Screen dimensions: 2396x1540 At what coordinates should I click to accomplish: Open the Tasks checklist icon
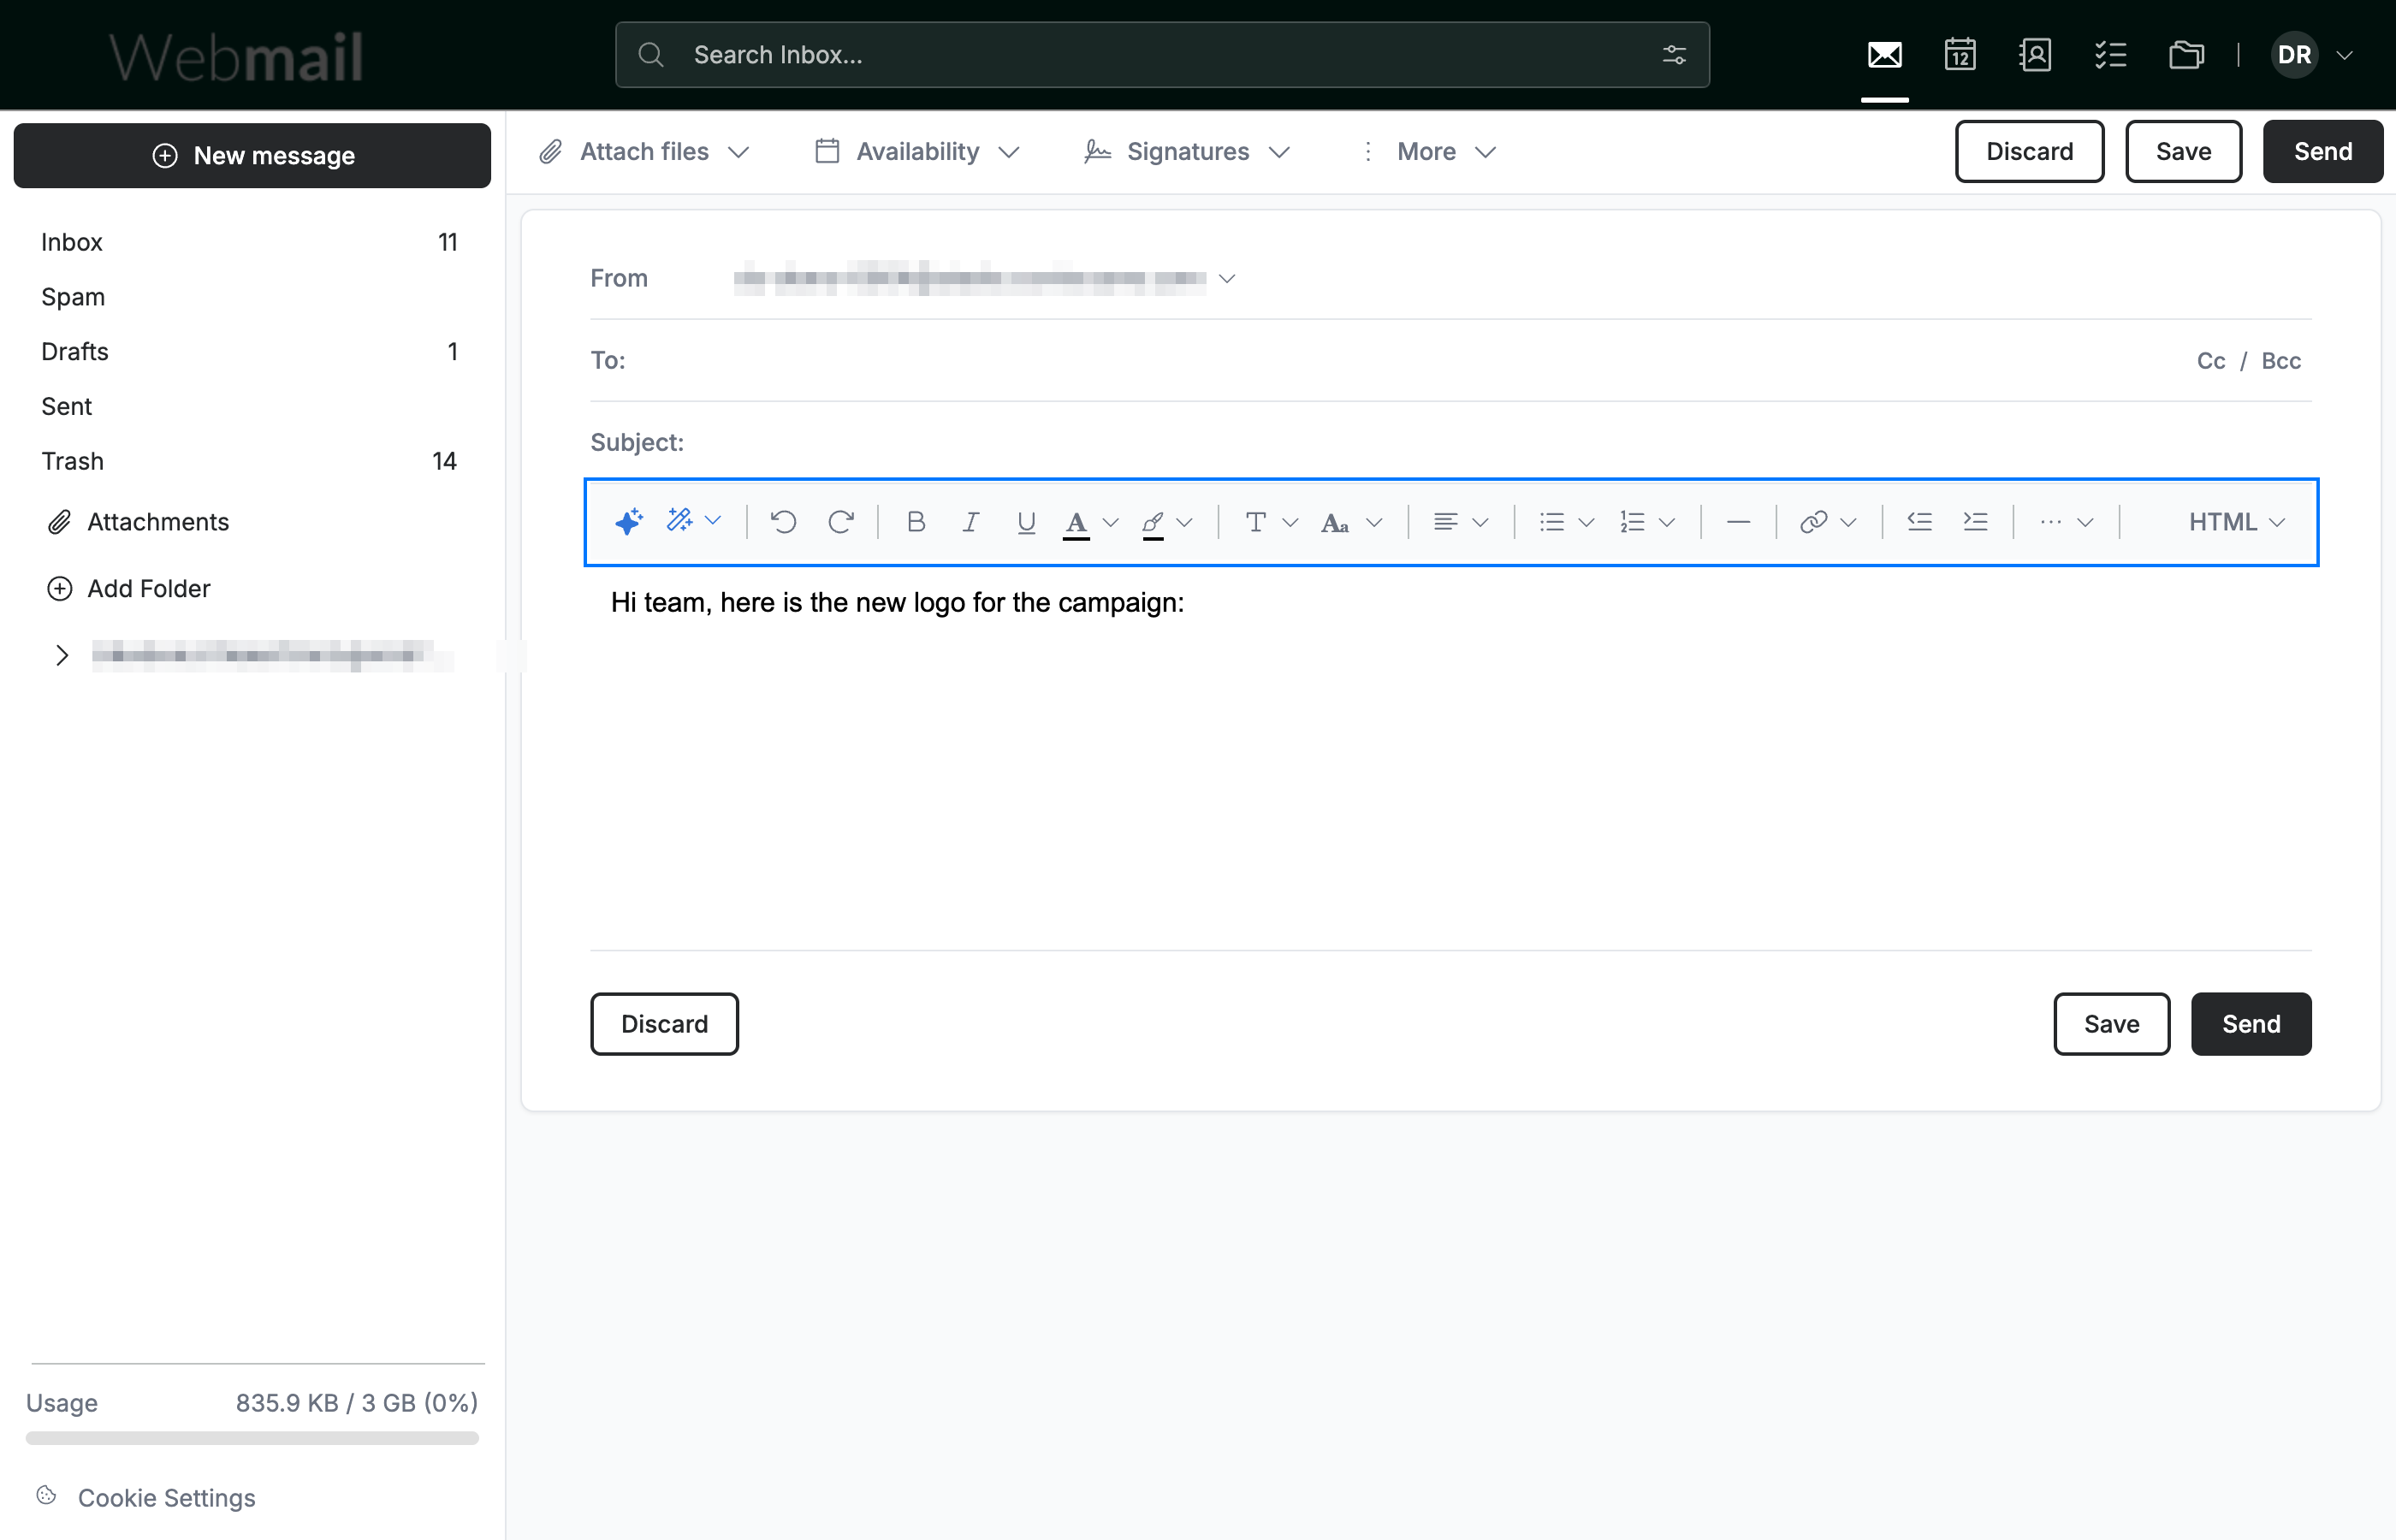(x=2110, y=55)
